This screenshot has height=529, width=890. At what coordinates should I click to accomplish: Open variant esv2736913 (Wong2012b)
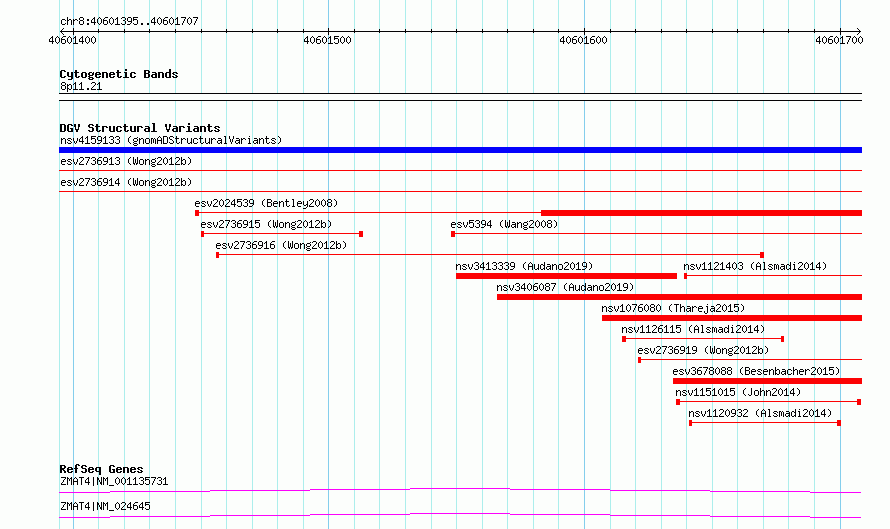(x=126, y=161)
